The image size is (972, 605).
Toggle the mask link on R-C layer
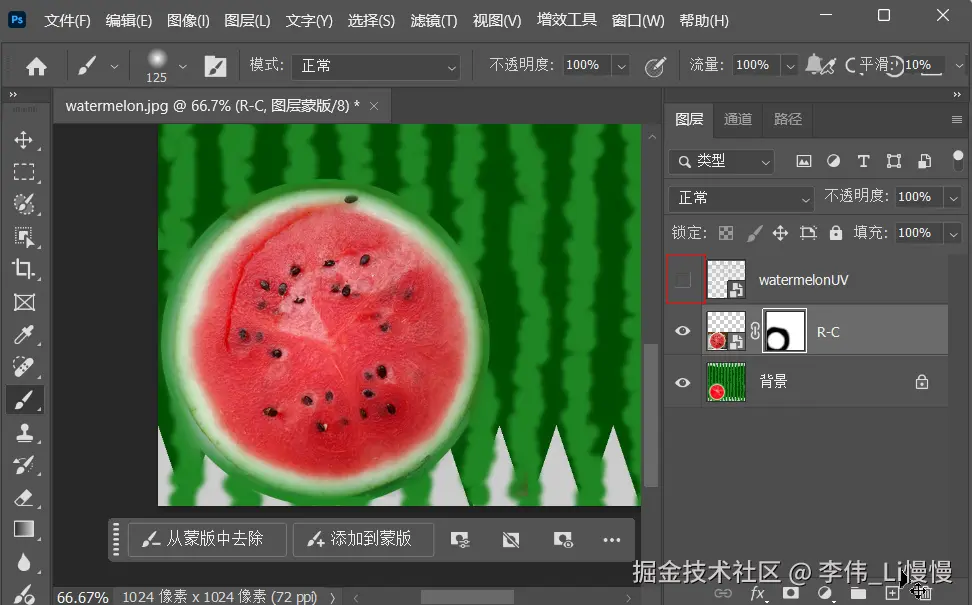(754, 331)
